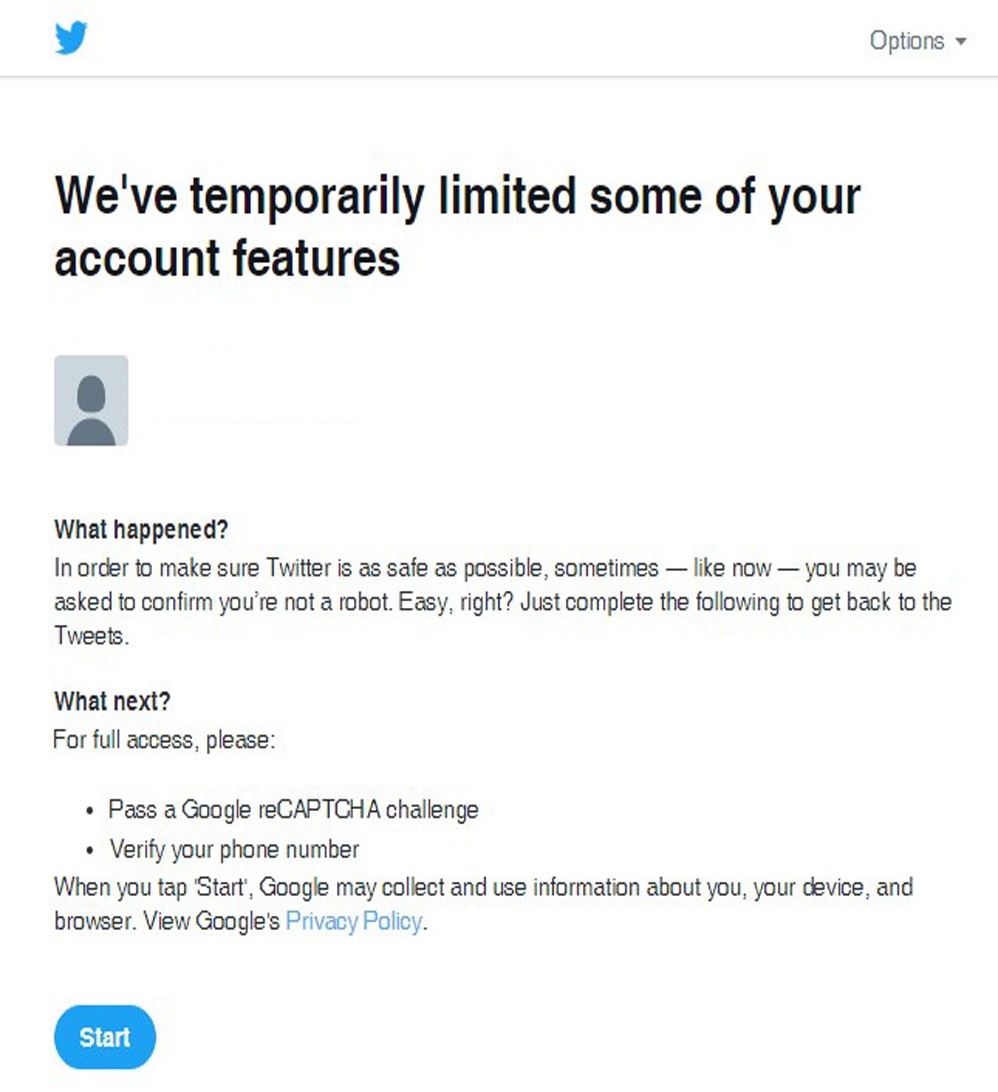998x1092 pixels.
Task: Click the Twitter bird logo
Action: tap(71, 39)
